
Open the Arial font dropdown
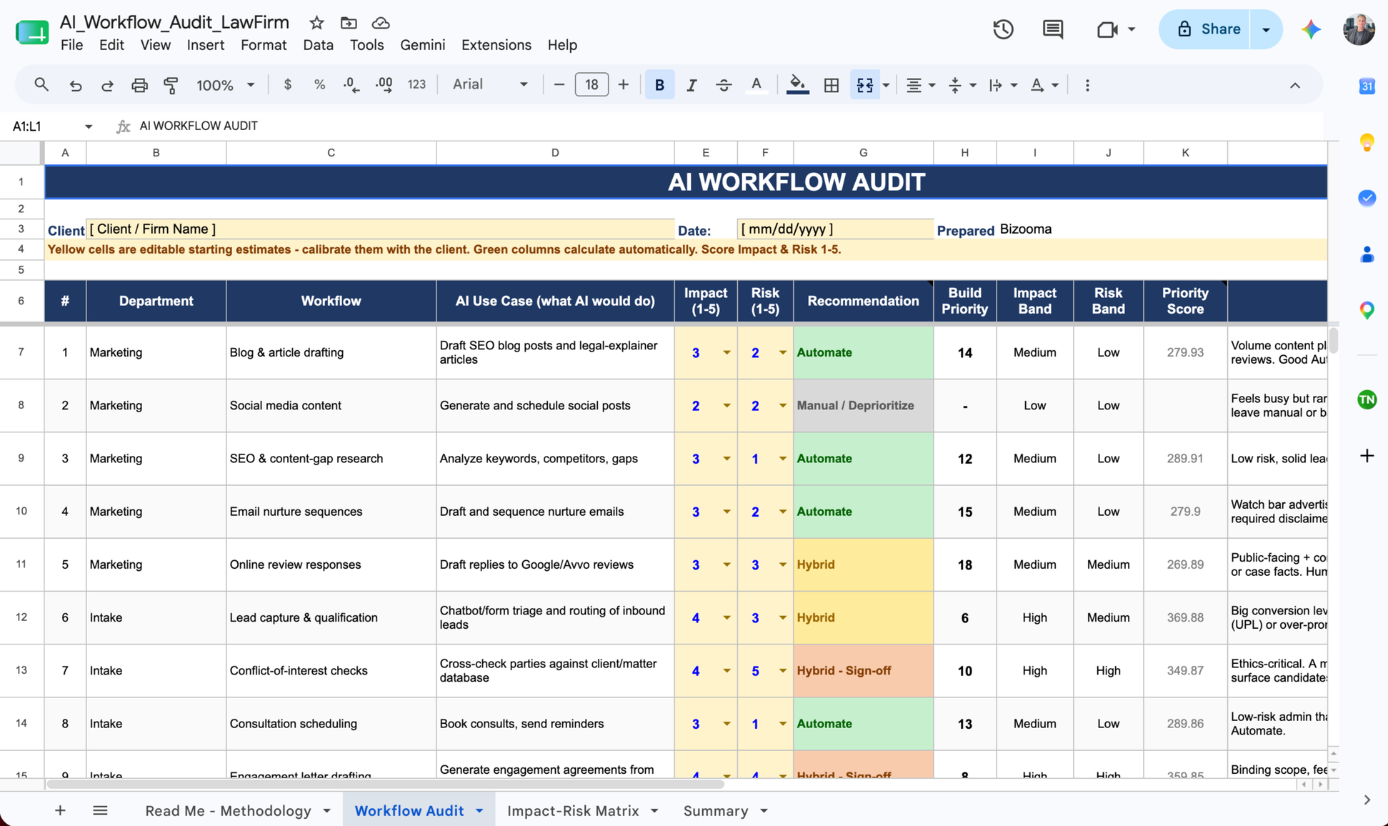click(490, 85)
